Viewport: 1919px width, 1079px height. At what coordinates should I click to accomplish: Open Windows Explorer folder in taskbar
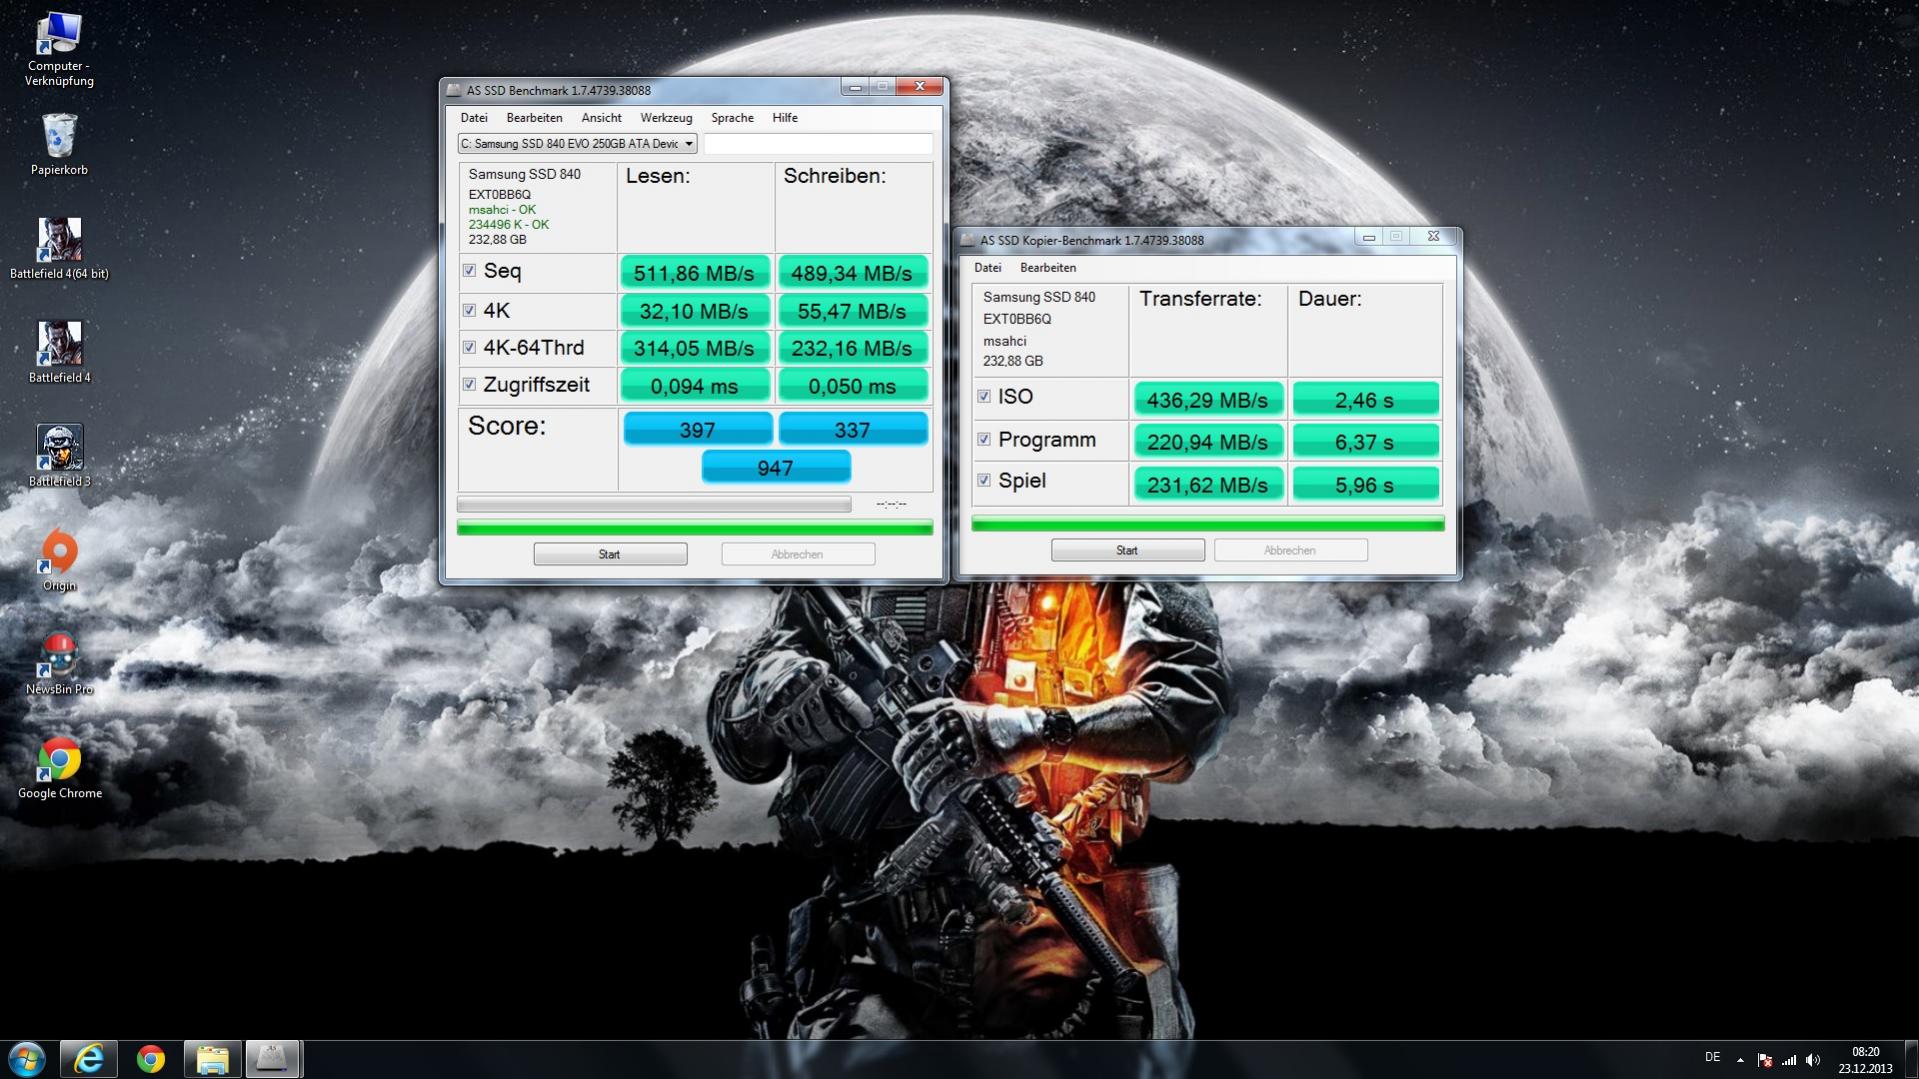(x=212, y=1059)
